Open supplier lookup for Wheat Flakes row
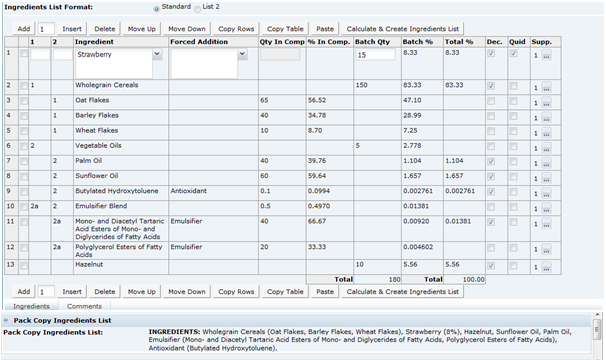This screenshot has width=606, height=360. point(546,133)
